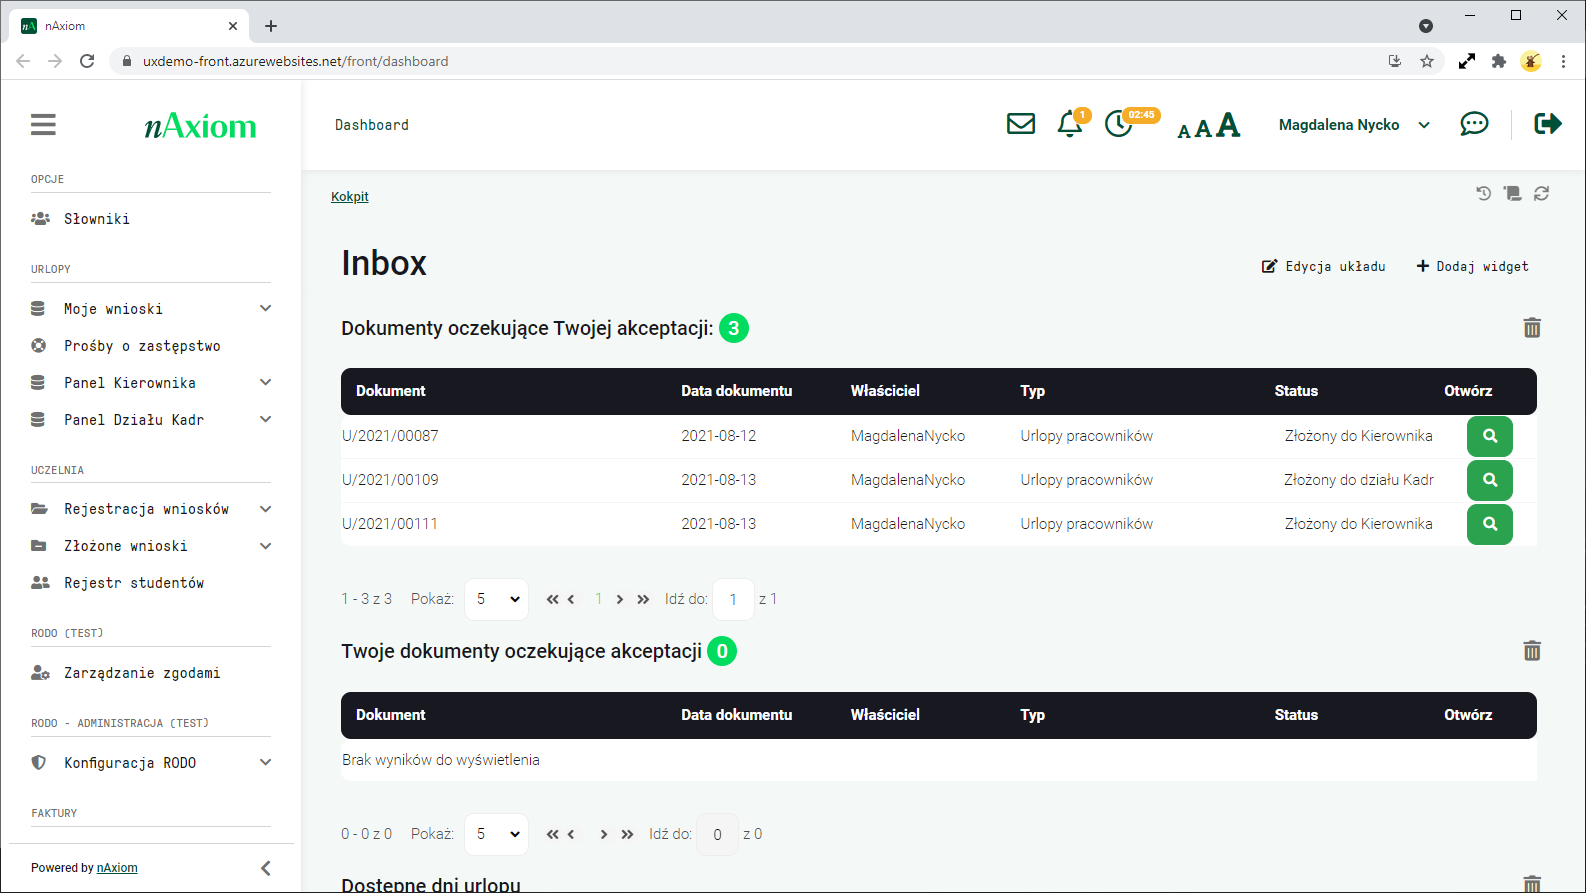
Task: Expand Rejestracja wniosków menu
Action: pos(266,509)
